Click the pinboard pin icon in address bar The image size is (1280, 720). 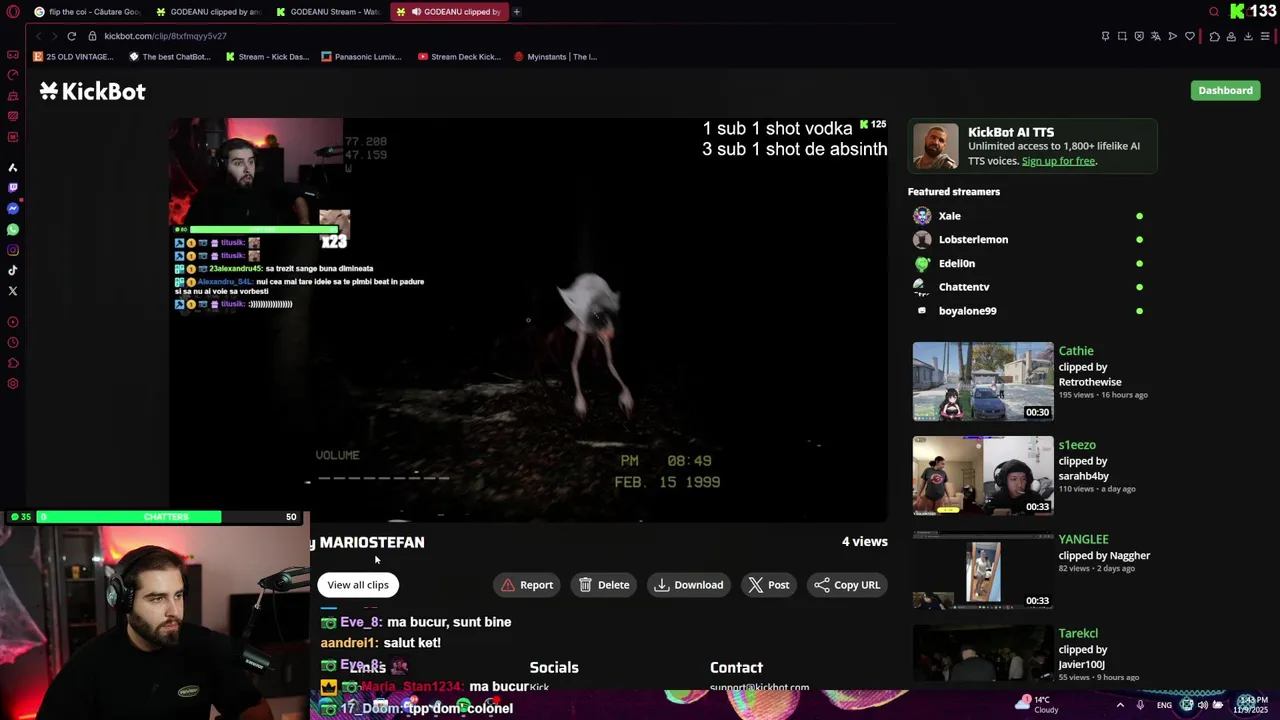tap(1105, 36)
